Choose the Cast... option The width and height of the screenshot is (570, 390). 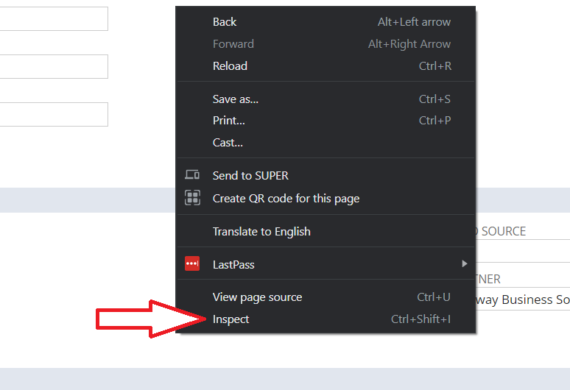pos(325,142)
